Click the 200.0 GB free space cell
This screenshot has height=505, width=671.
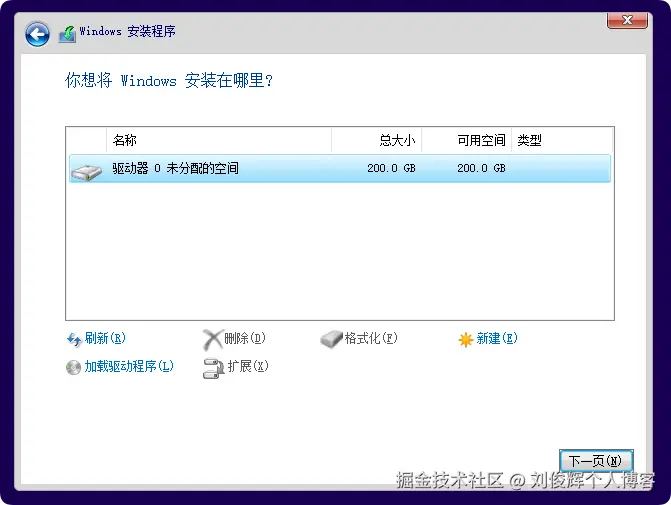pos(481,168)
